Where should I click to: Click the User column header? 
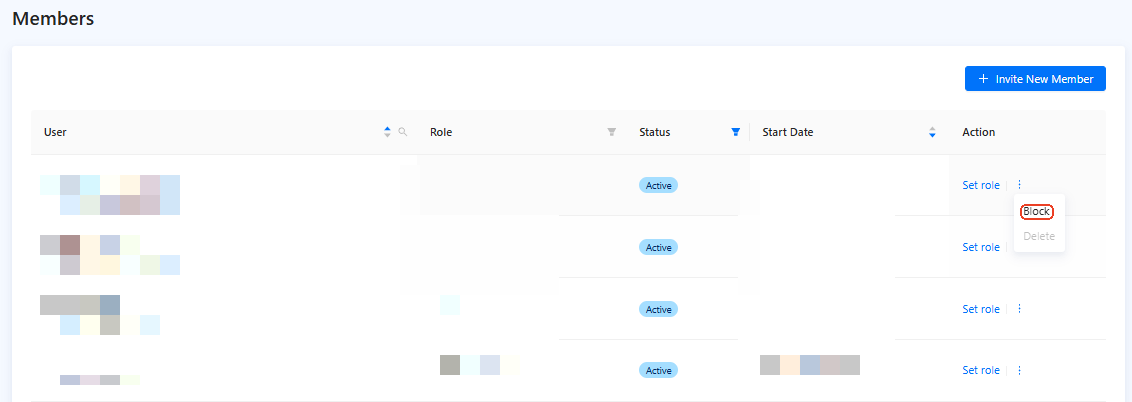56,132
